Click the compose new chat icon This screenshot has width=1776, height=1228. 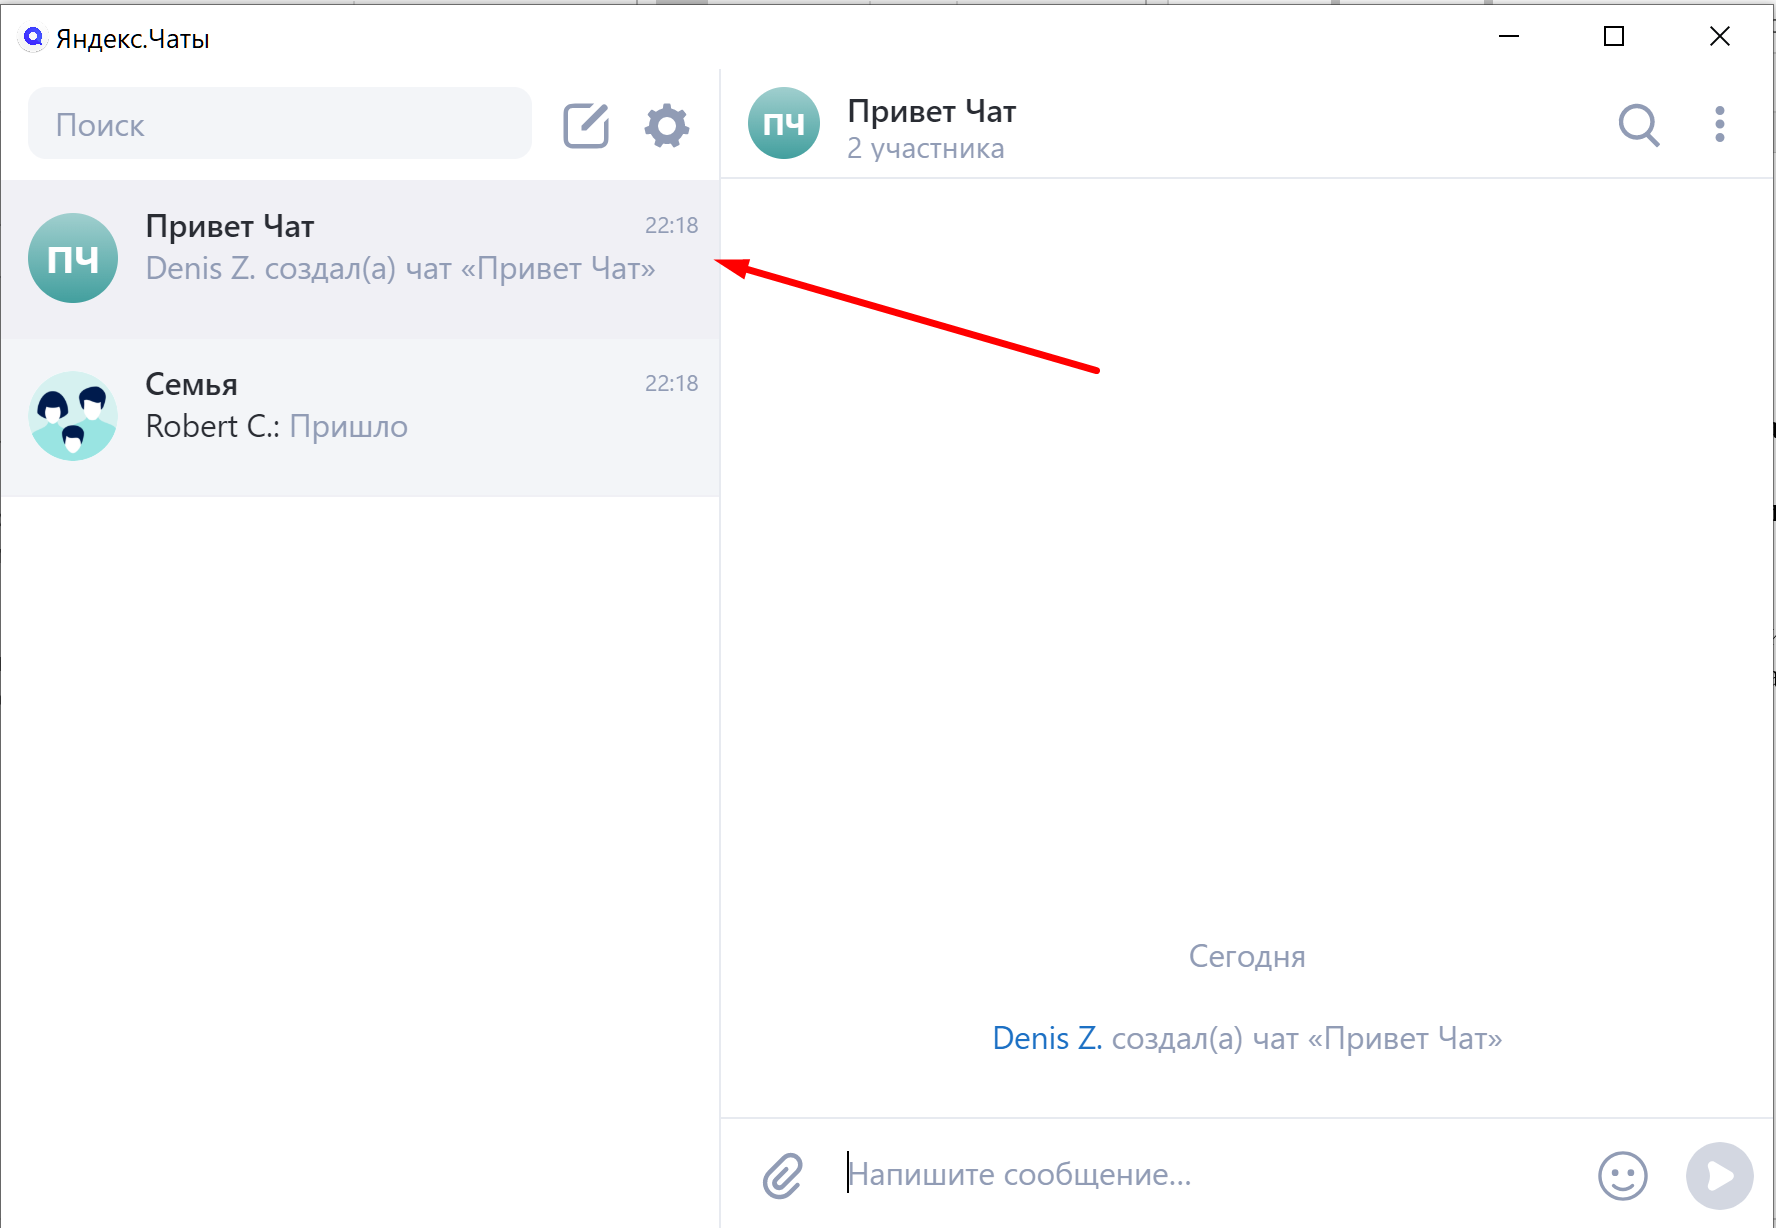point(586,126)
